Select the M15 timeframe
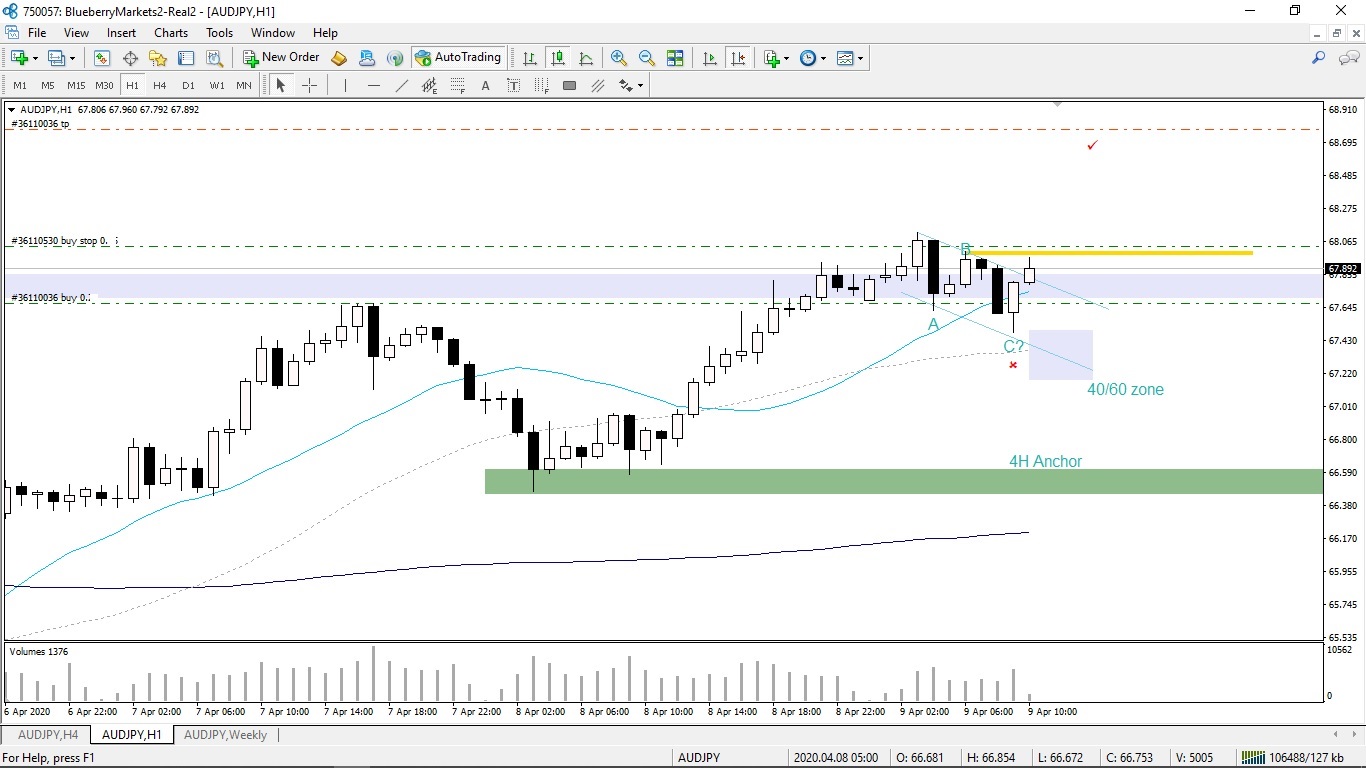Screen dimensions: 1366x768 coord(76,86)
